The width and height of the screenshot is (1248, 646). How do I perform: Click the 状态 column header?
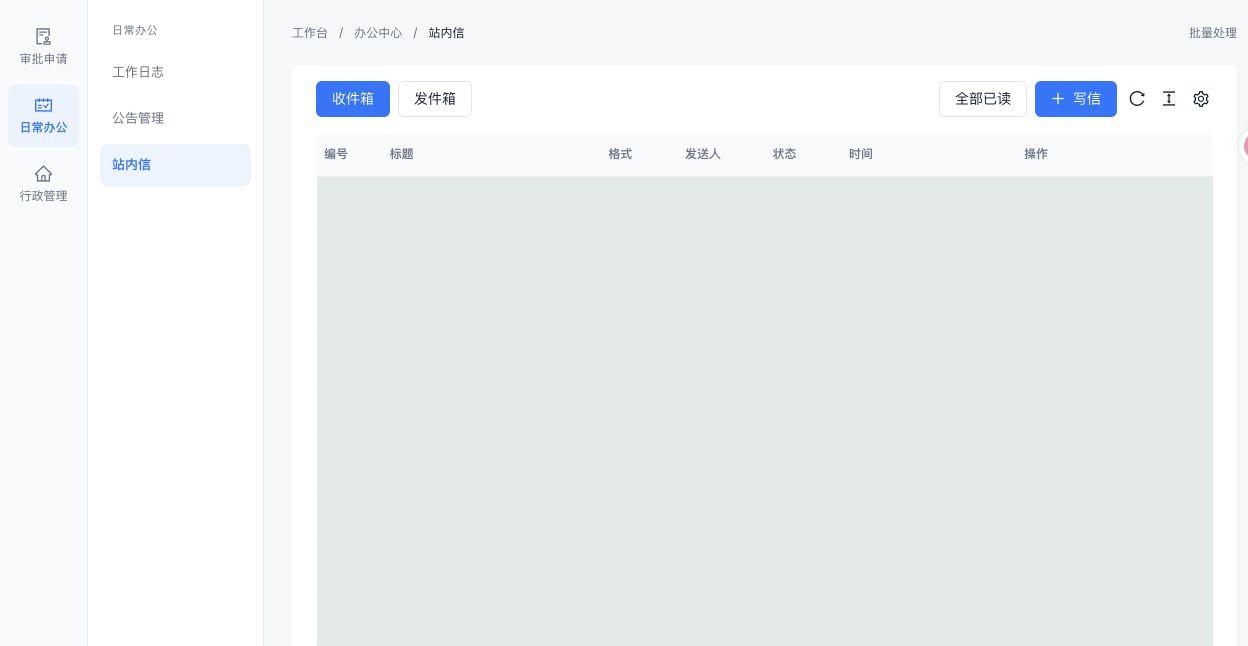click(785, 154)
